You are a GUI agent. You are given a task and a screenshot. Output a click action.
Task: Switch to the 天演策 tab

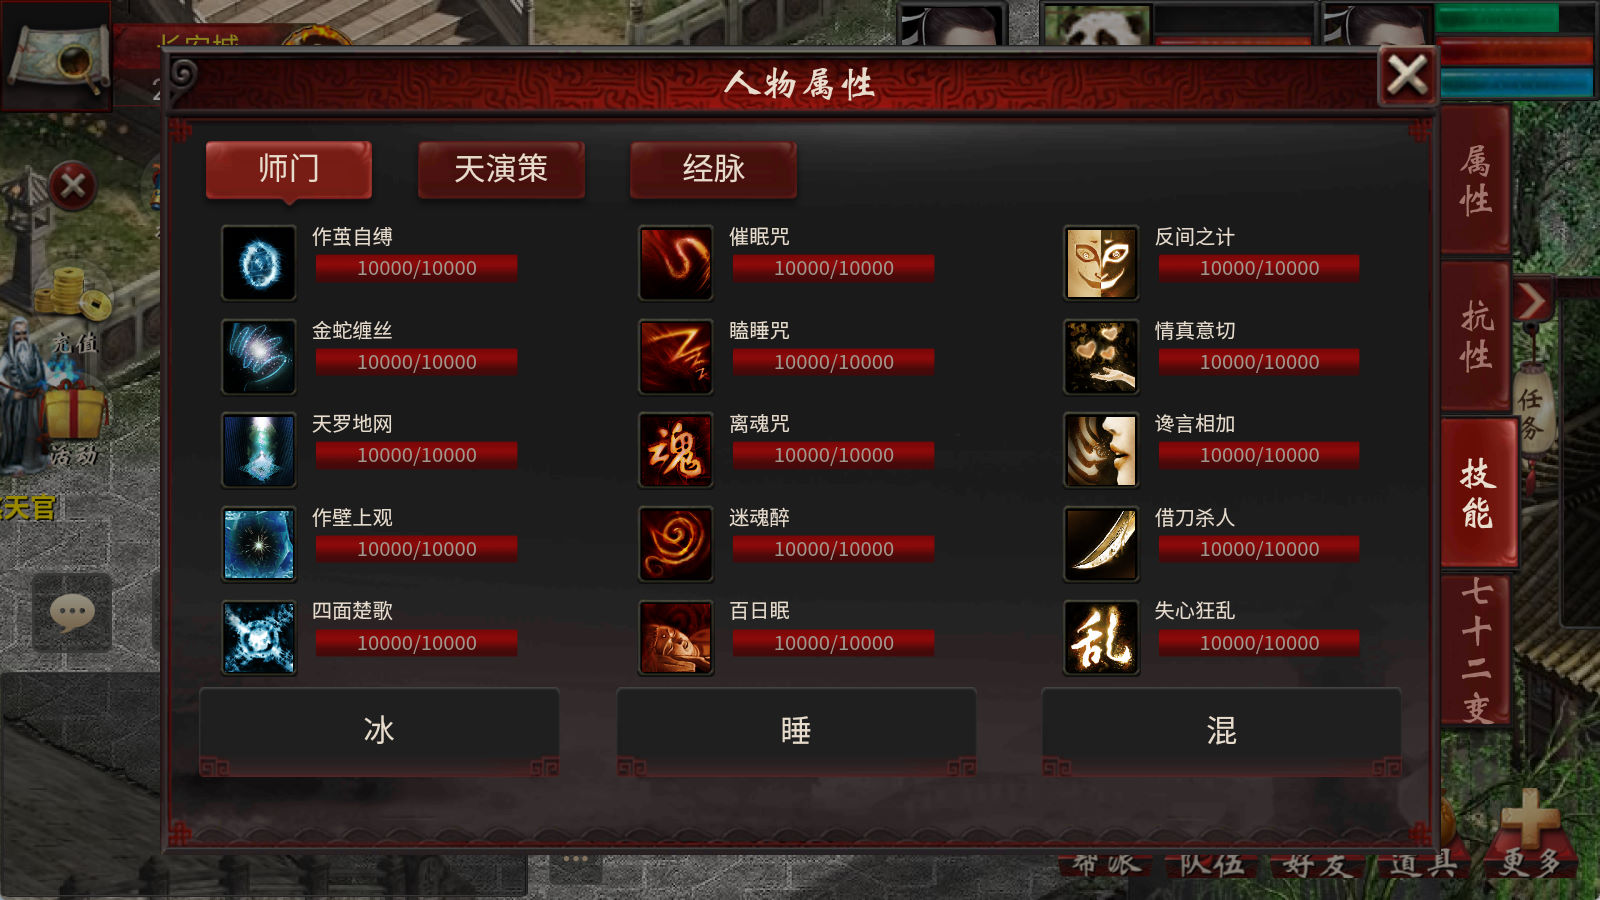pyautogui.click(x=501, y=169)
